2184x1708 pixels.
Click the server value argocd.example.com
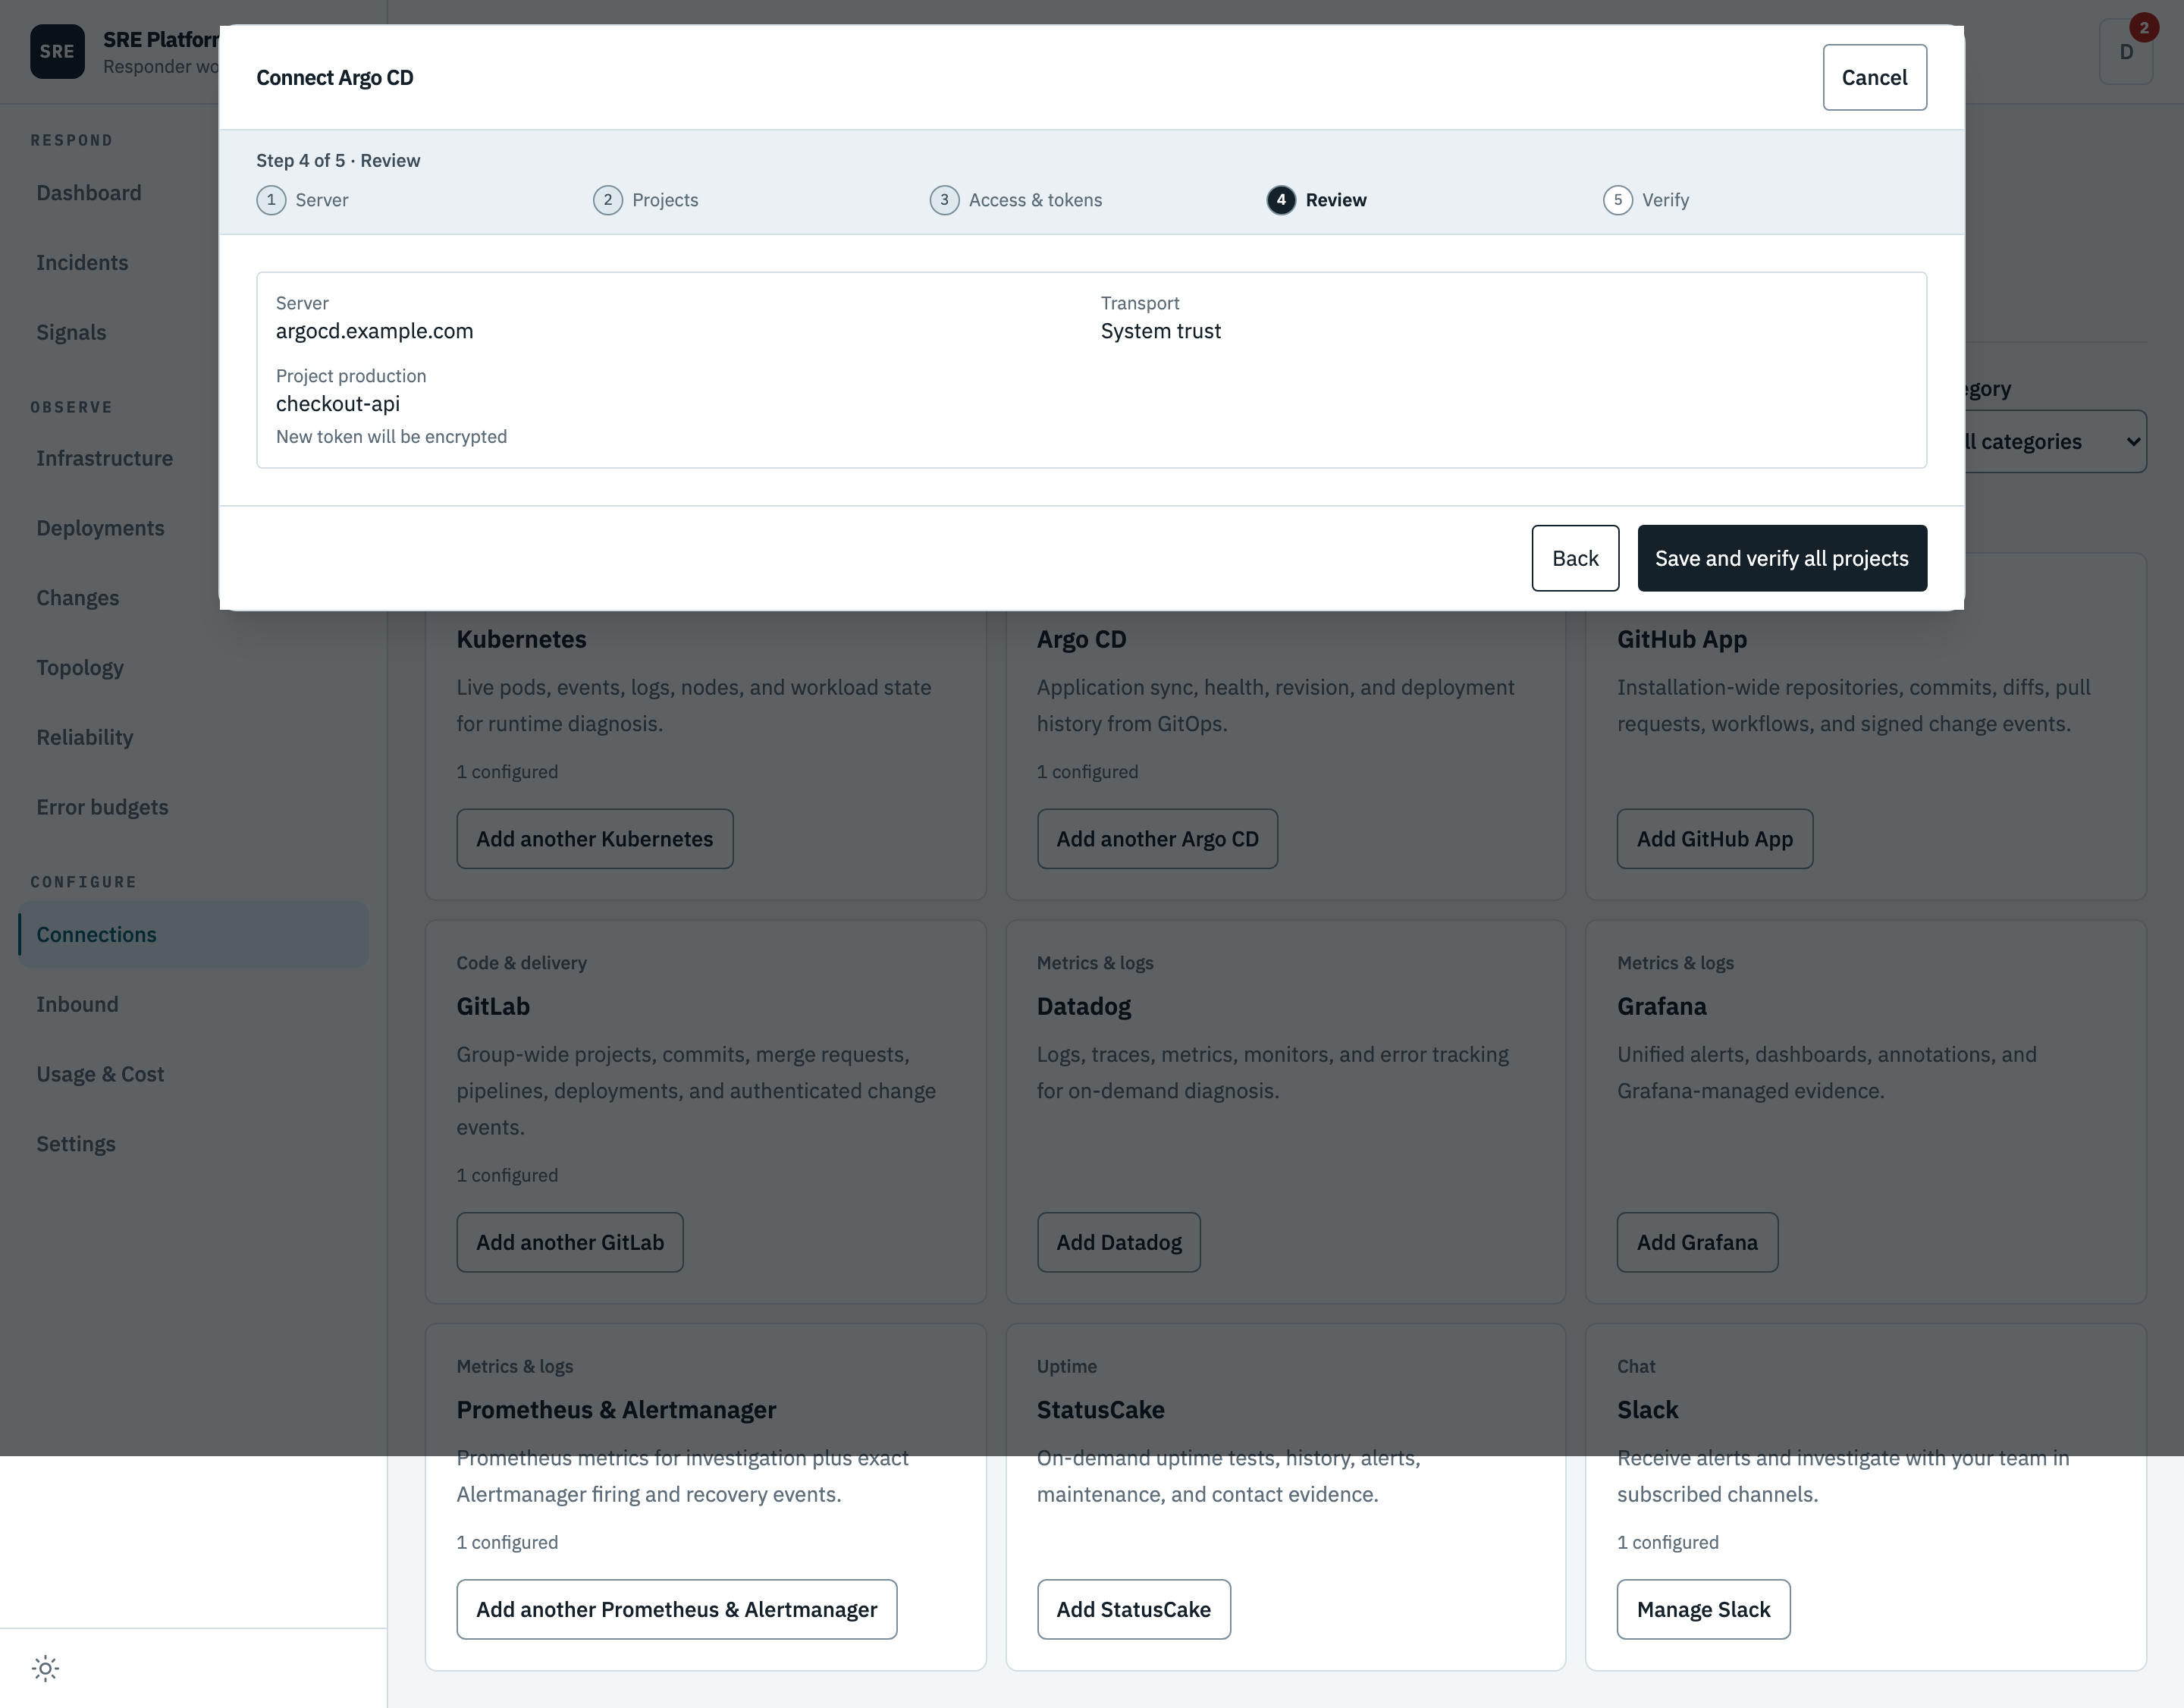[375, 332]
